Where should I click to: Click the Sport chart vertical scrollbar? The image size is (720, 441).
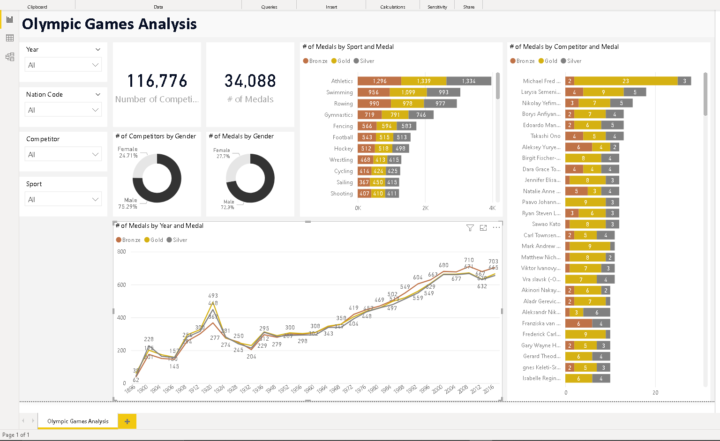tap(497, 86)
